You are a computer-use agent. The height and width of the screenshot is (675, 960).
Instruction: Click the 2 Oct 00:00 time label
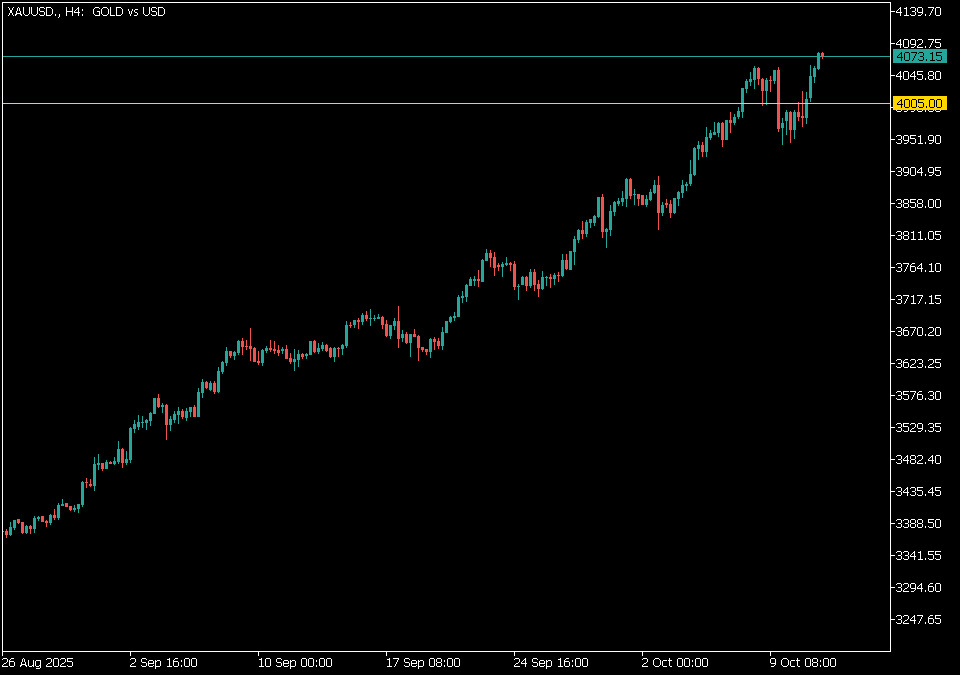(x=675, y=662)
